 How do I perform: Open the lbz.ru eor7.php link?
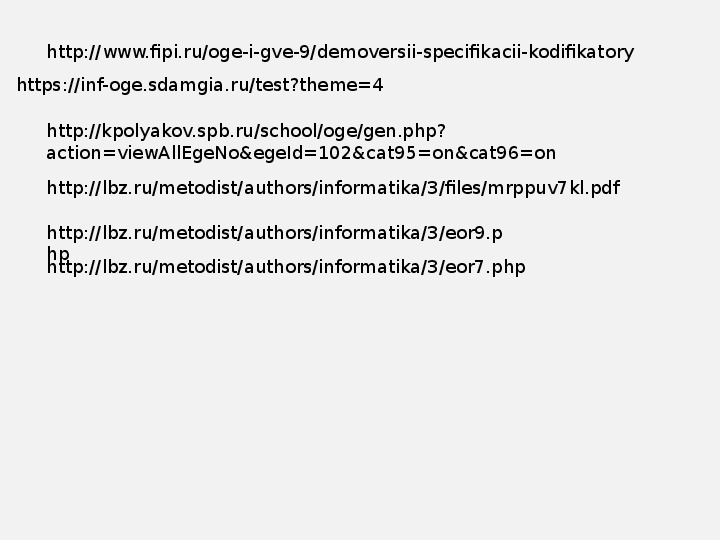tap(286, 267)
